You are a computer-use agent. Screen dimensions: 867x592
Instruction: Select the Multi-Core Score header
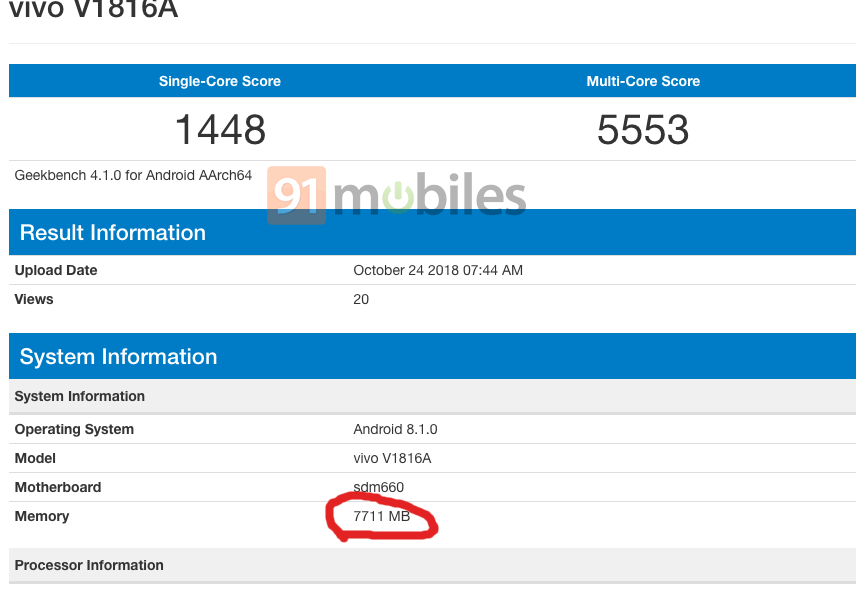click(x=643, y=81)
